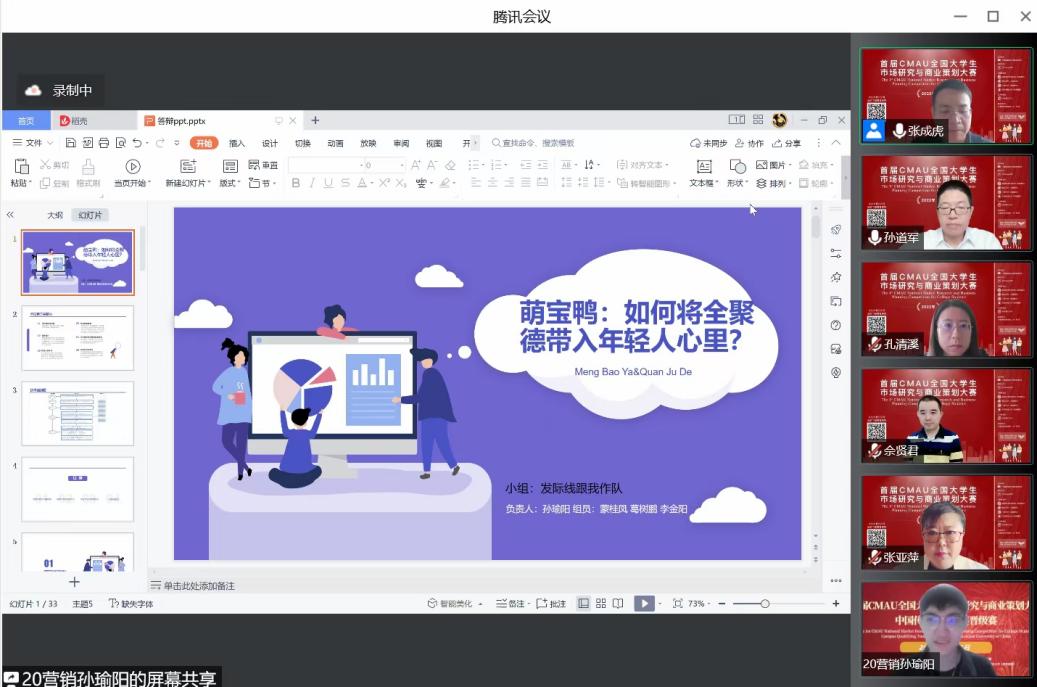Click the 分享 share button
1037x687 pixels.
786,143
